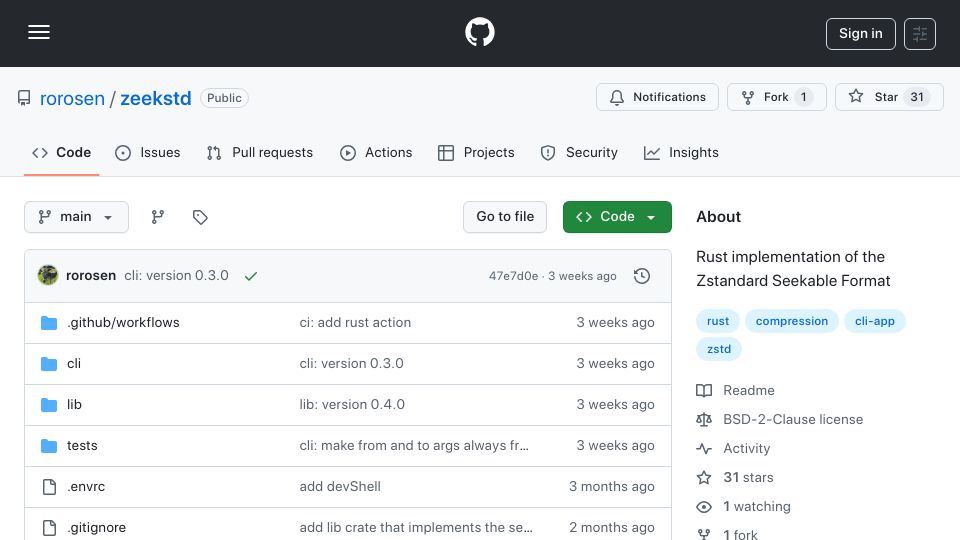Click the tests folder icon

pyautogui.click(x=49, y=446)
